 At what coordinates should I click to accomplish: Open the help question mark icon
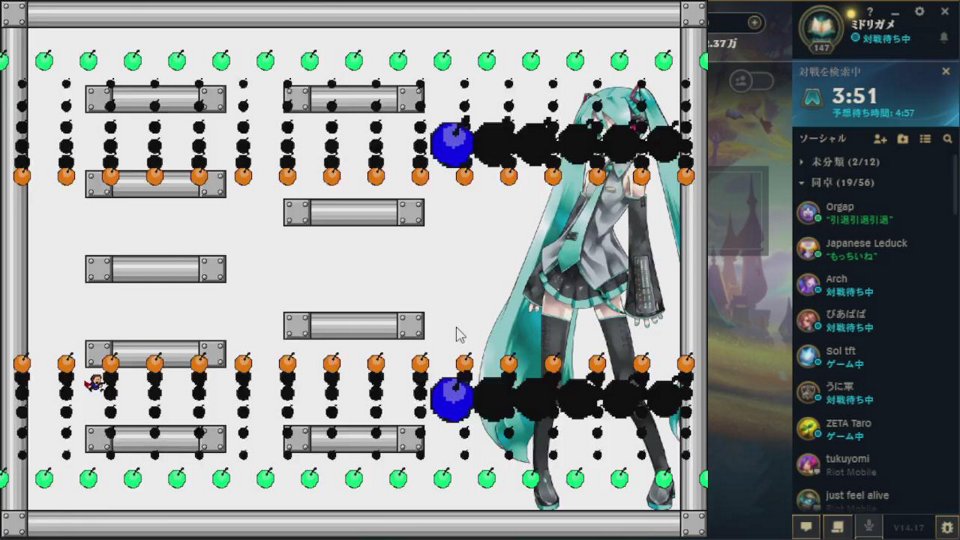click(x=869, y=12)
